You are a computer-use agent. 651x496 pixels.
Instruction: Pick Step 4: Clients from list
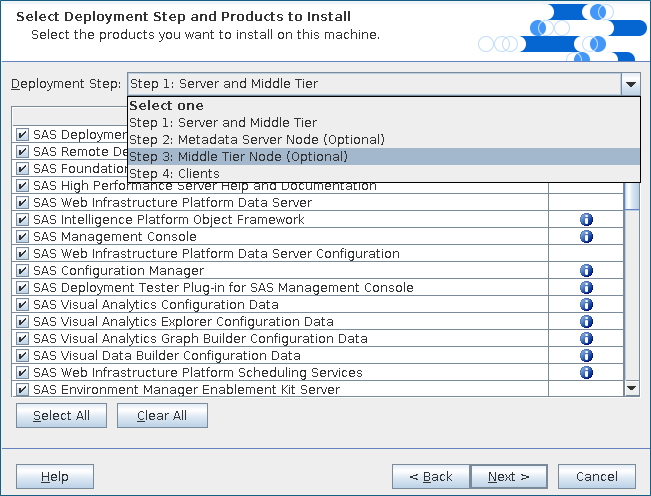tap(174, 174)
